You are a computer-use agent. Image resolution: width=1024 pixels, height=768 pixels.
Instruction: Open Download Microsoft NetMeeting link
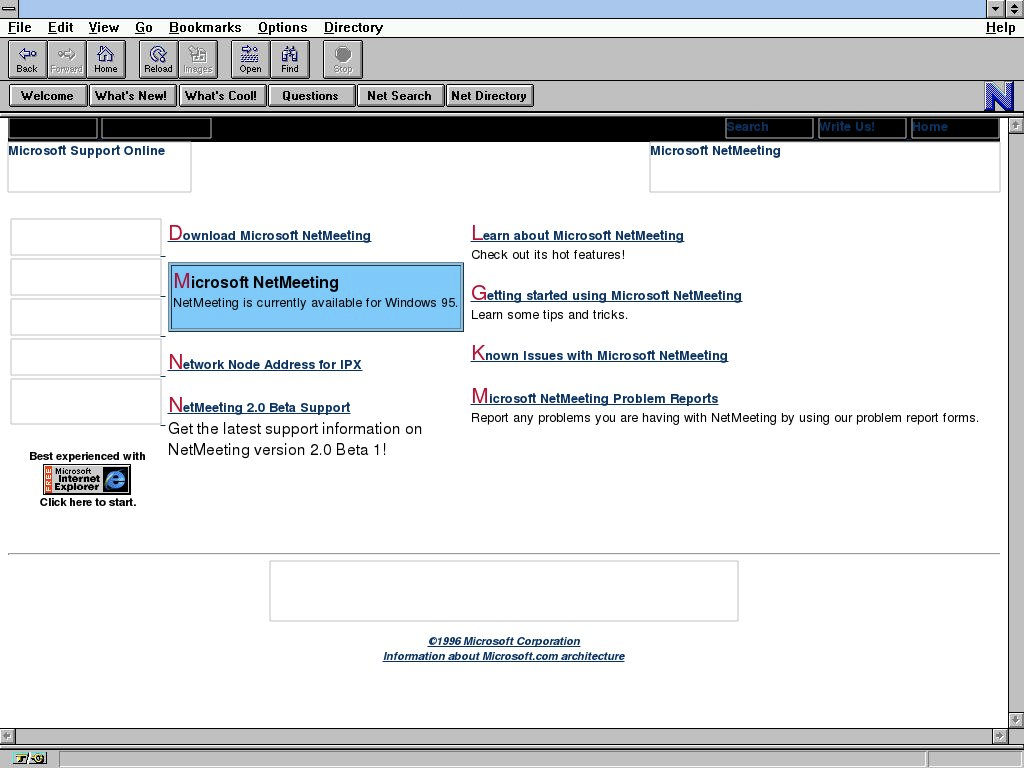tap(270, 236)
